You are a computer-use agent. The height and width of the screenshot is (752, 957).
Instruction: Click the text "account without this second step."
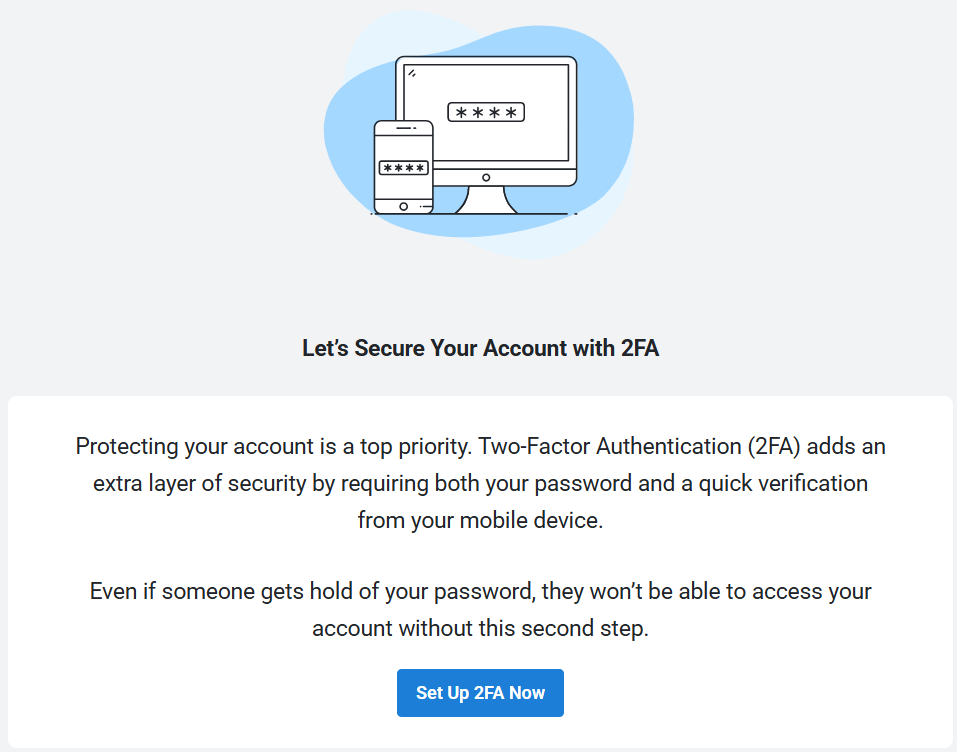point(480,628)
